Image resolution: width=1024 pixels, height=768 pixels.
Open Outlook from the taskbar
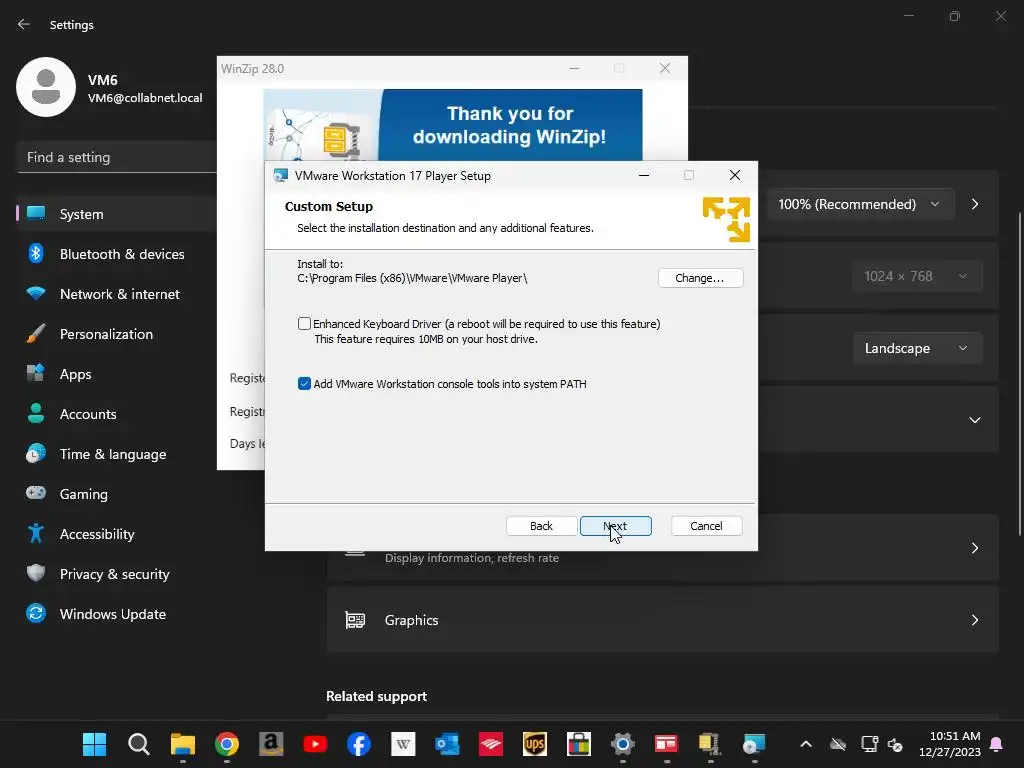pyautogui.click(x=447, y=744)
